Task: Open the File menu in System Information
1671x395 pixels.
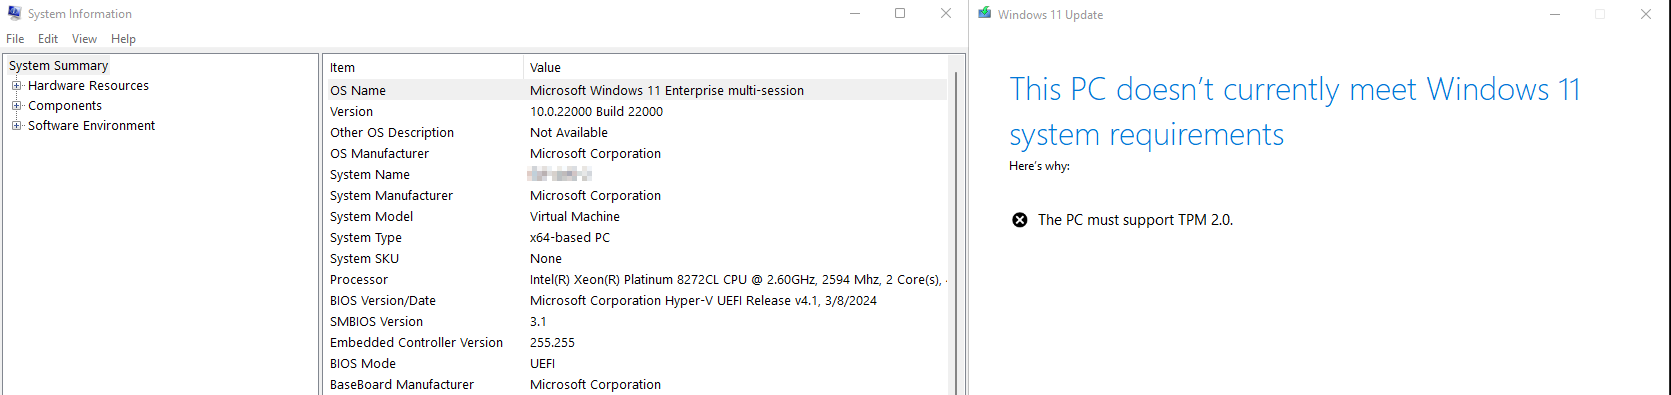Action: click(x=15, y=39)
